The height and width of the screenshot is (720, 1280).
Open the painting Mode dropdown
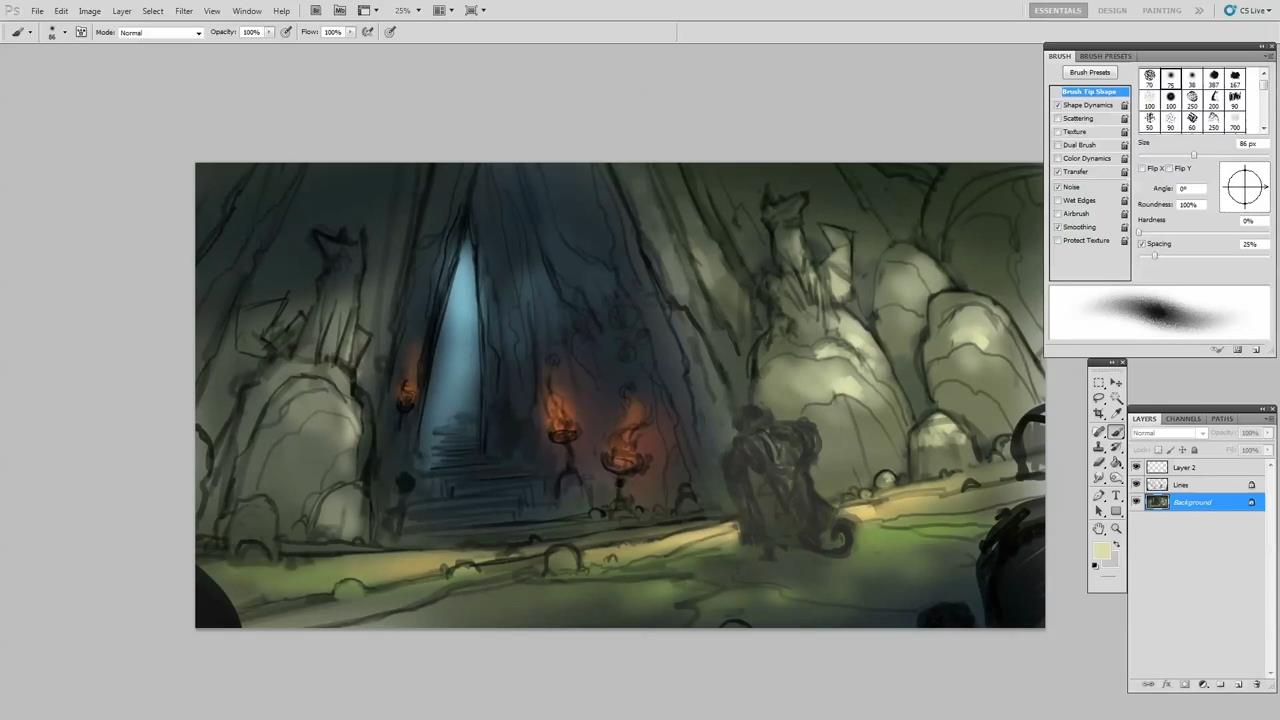pyautogui.click(x=161, y=33)
